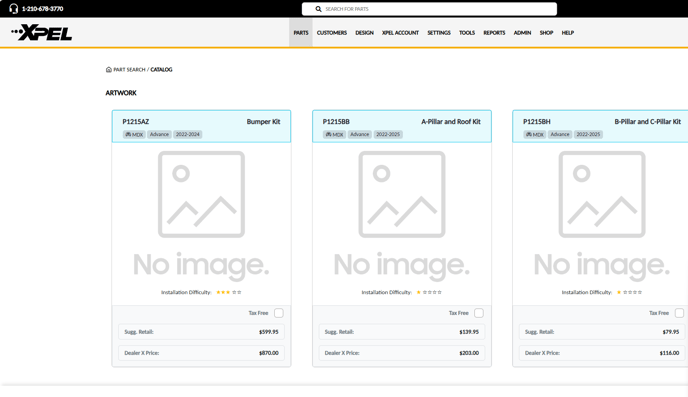Go to Part Search breadcrumb link
The width and height of the screenshot is (688, 397).
click(129, 69)
